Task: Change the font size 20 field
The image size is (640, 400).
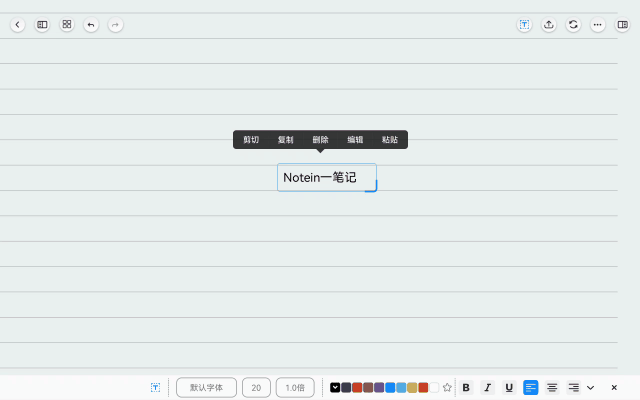Action: pyautogui.click(x=256, y=387)
